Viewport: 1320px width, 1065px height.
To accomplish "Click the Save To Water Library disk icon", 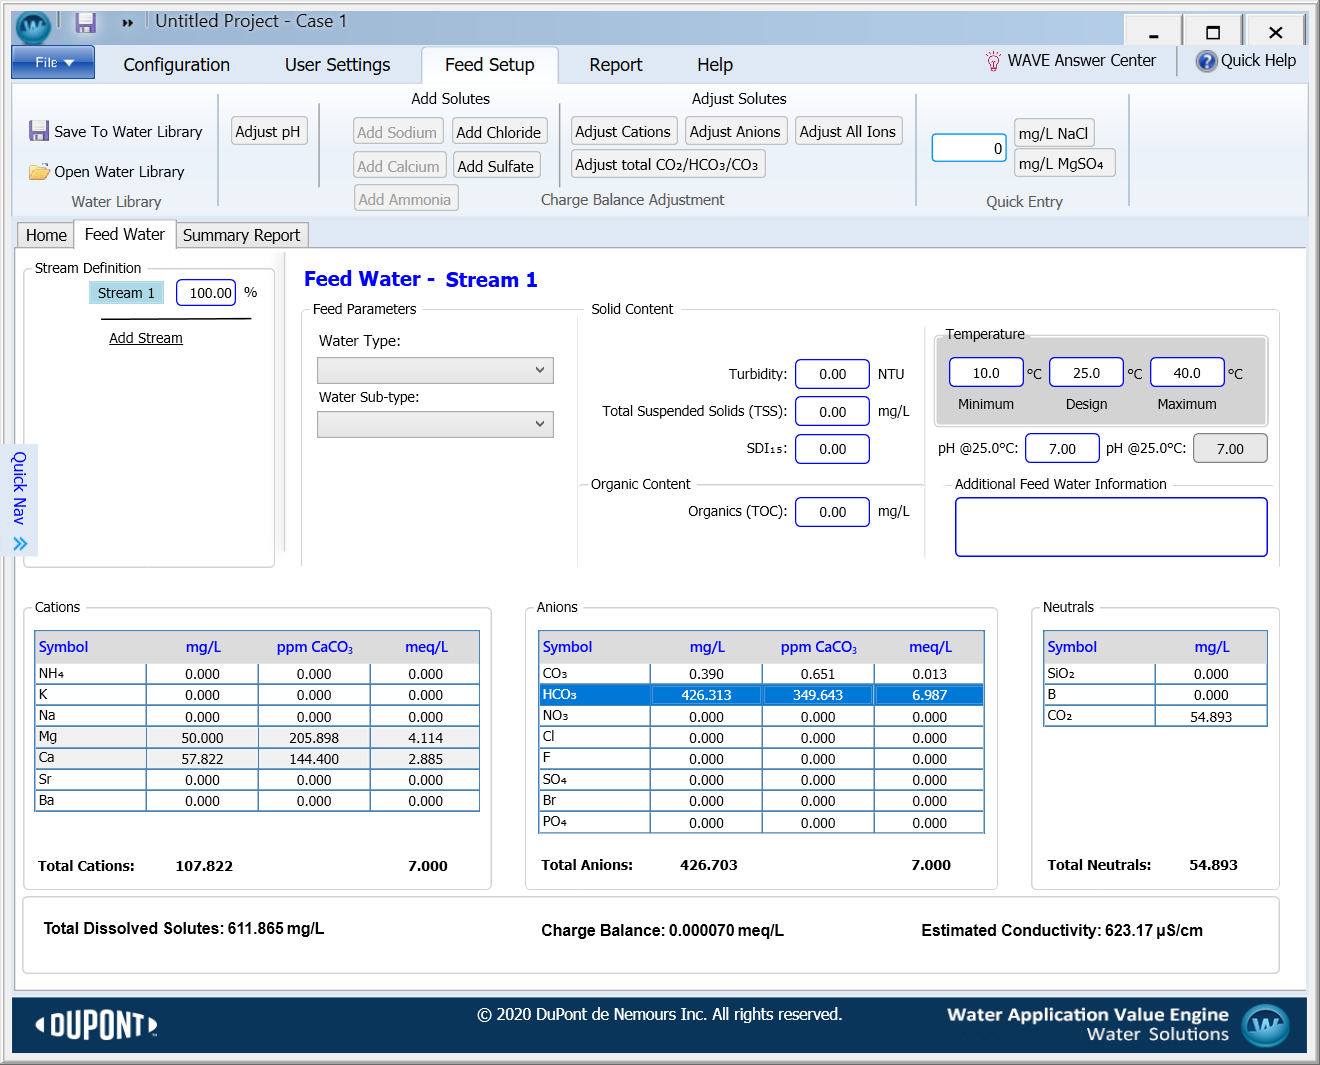I will pos(39,131).
